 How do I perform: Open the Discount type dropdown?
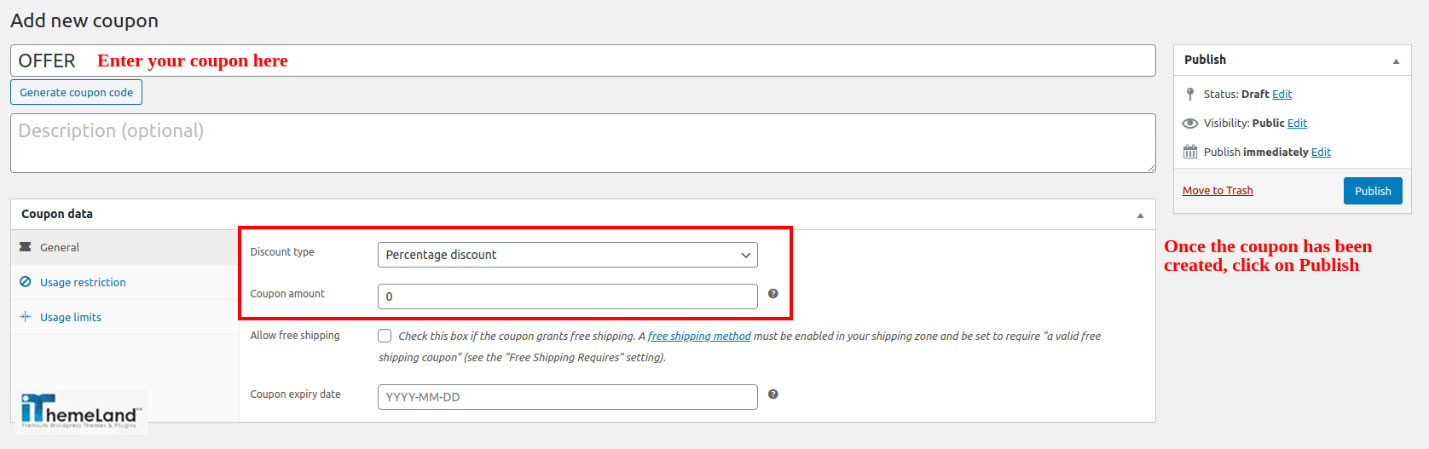pyautogui.click(x=567, y=255)
